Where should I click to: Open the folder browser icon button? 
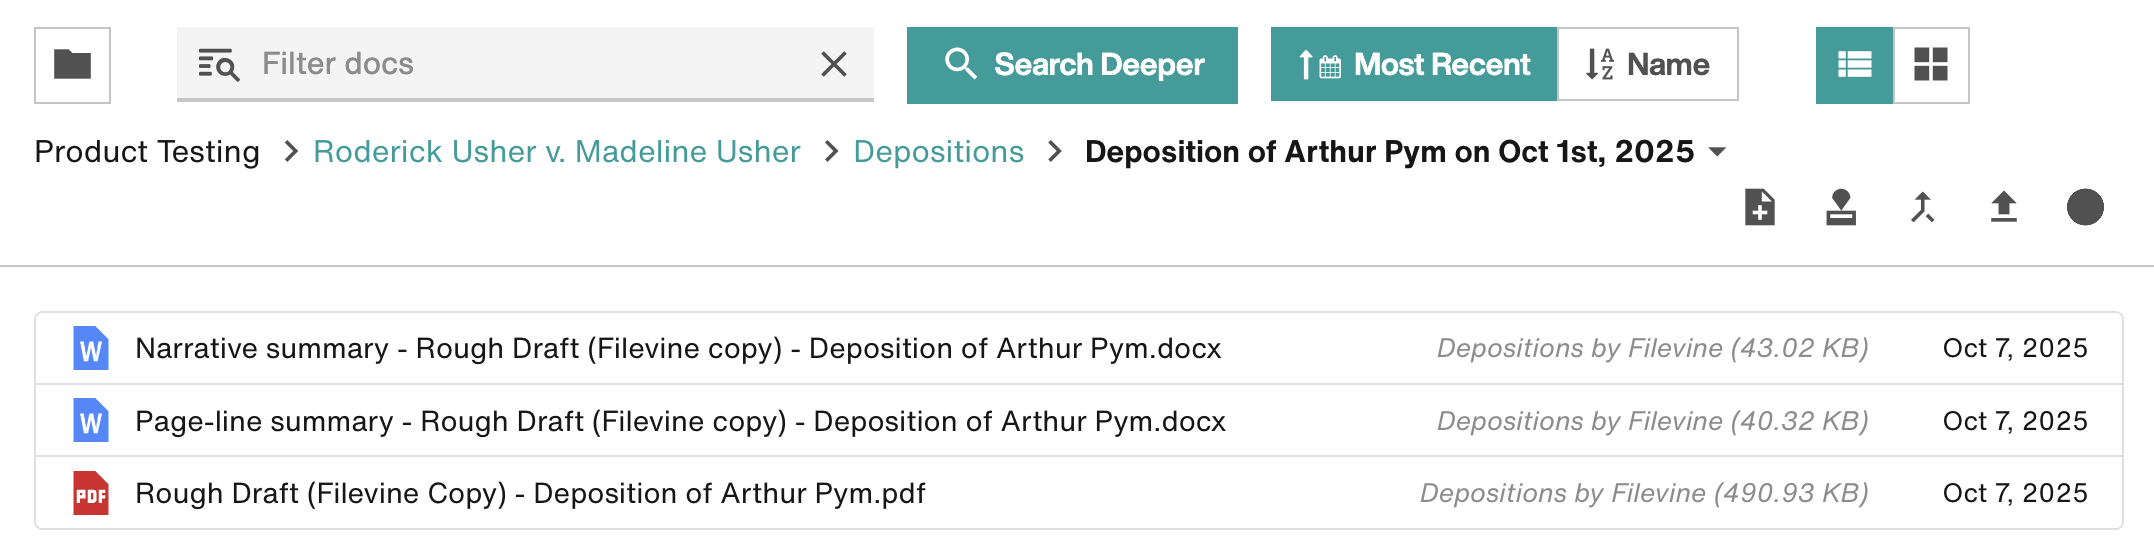coord(72,65)
